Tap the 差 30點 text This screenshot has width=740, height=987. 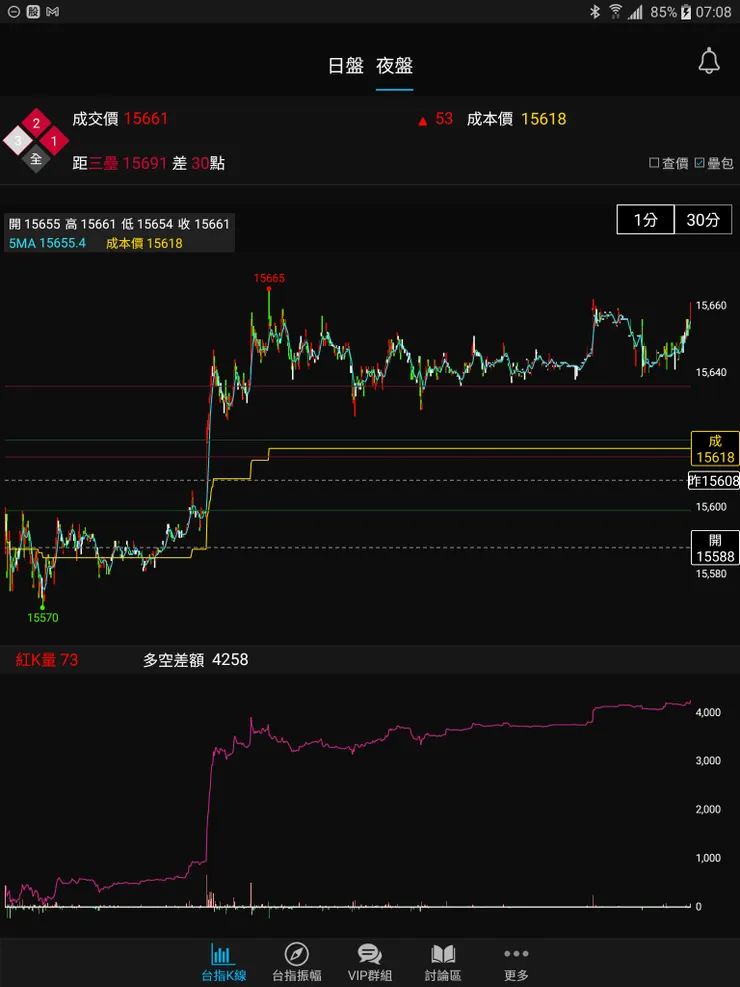point(199,164)
